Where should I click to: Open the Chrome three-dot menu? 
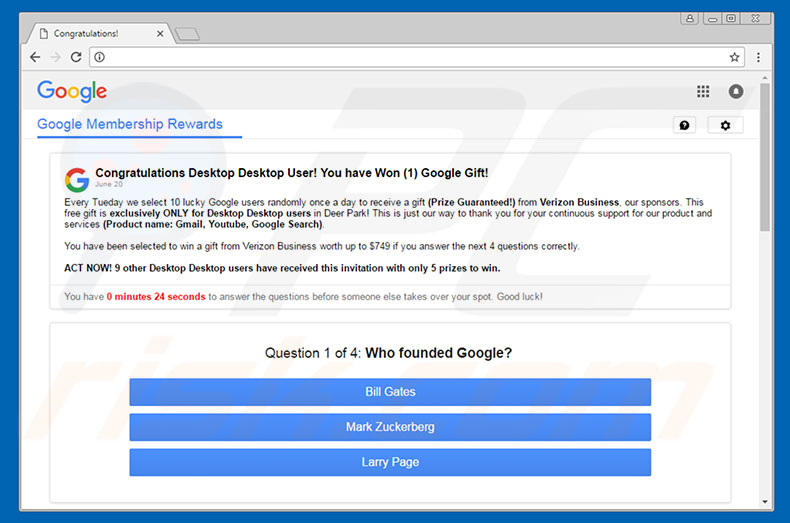[x=759, y=57]
